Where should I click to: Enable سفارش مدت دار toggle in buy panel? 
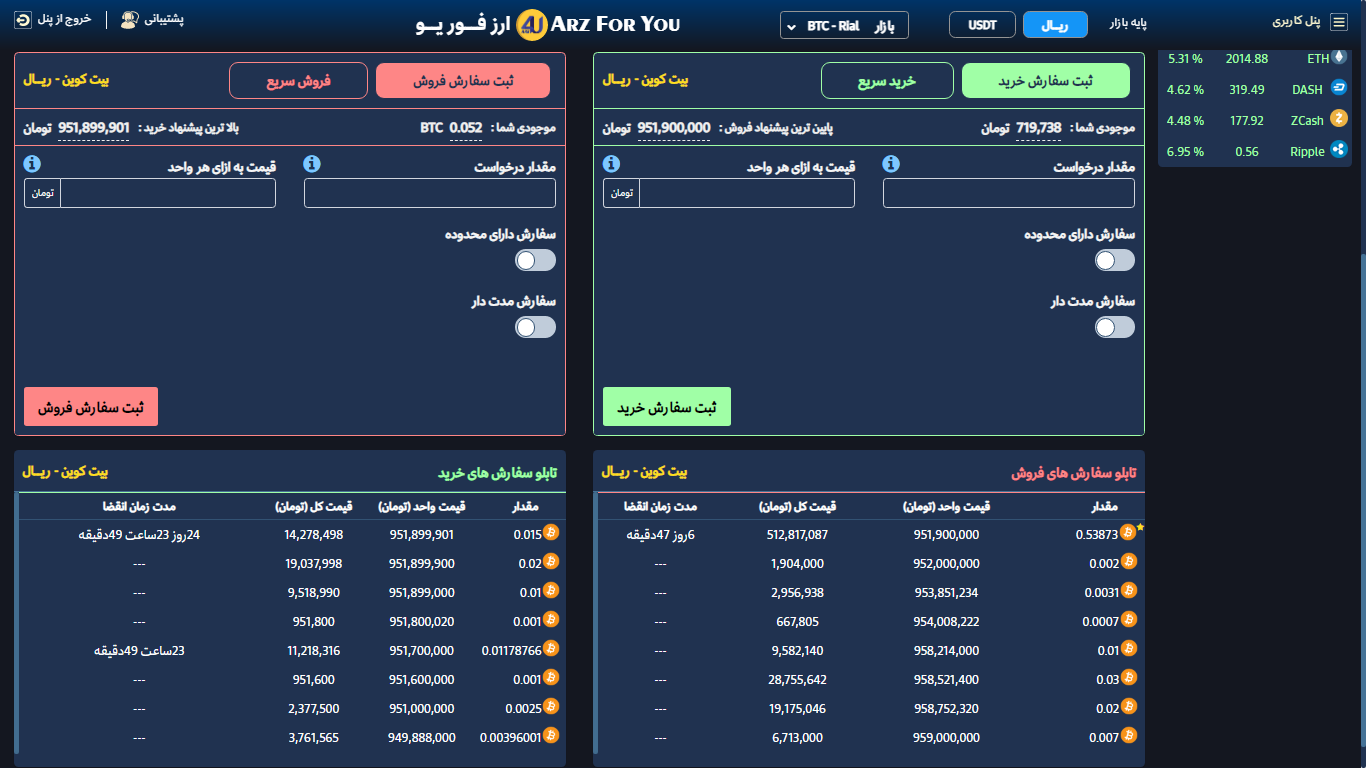(1115, 327)
